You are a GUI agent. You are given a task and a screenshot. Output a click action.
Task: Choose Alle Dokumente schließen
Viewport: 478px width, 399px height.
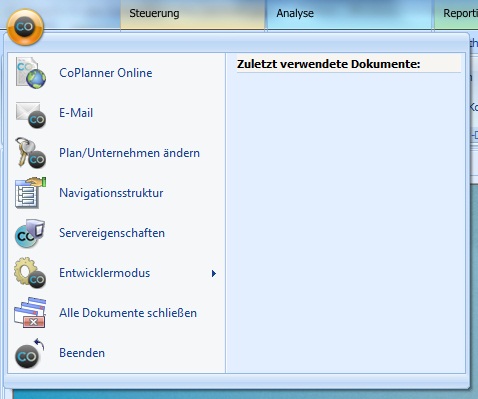click(116, 313)
